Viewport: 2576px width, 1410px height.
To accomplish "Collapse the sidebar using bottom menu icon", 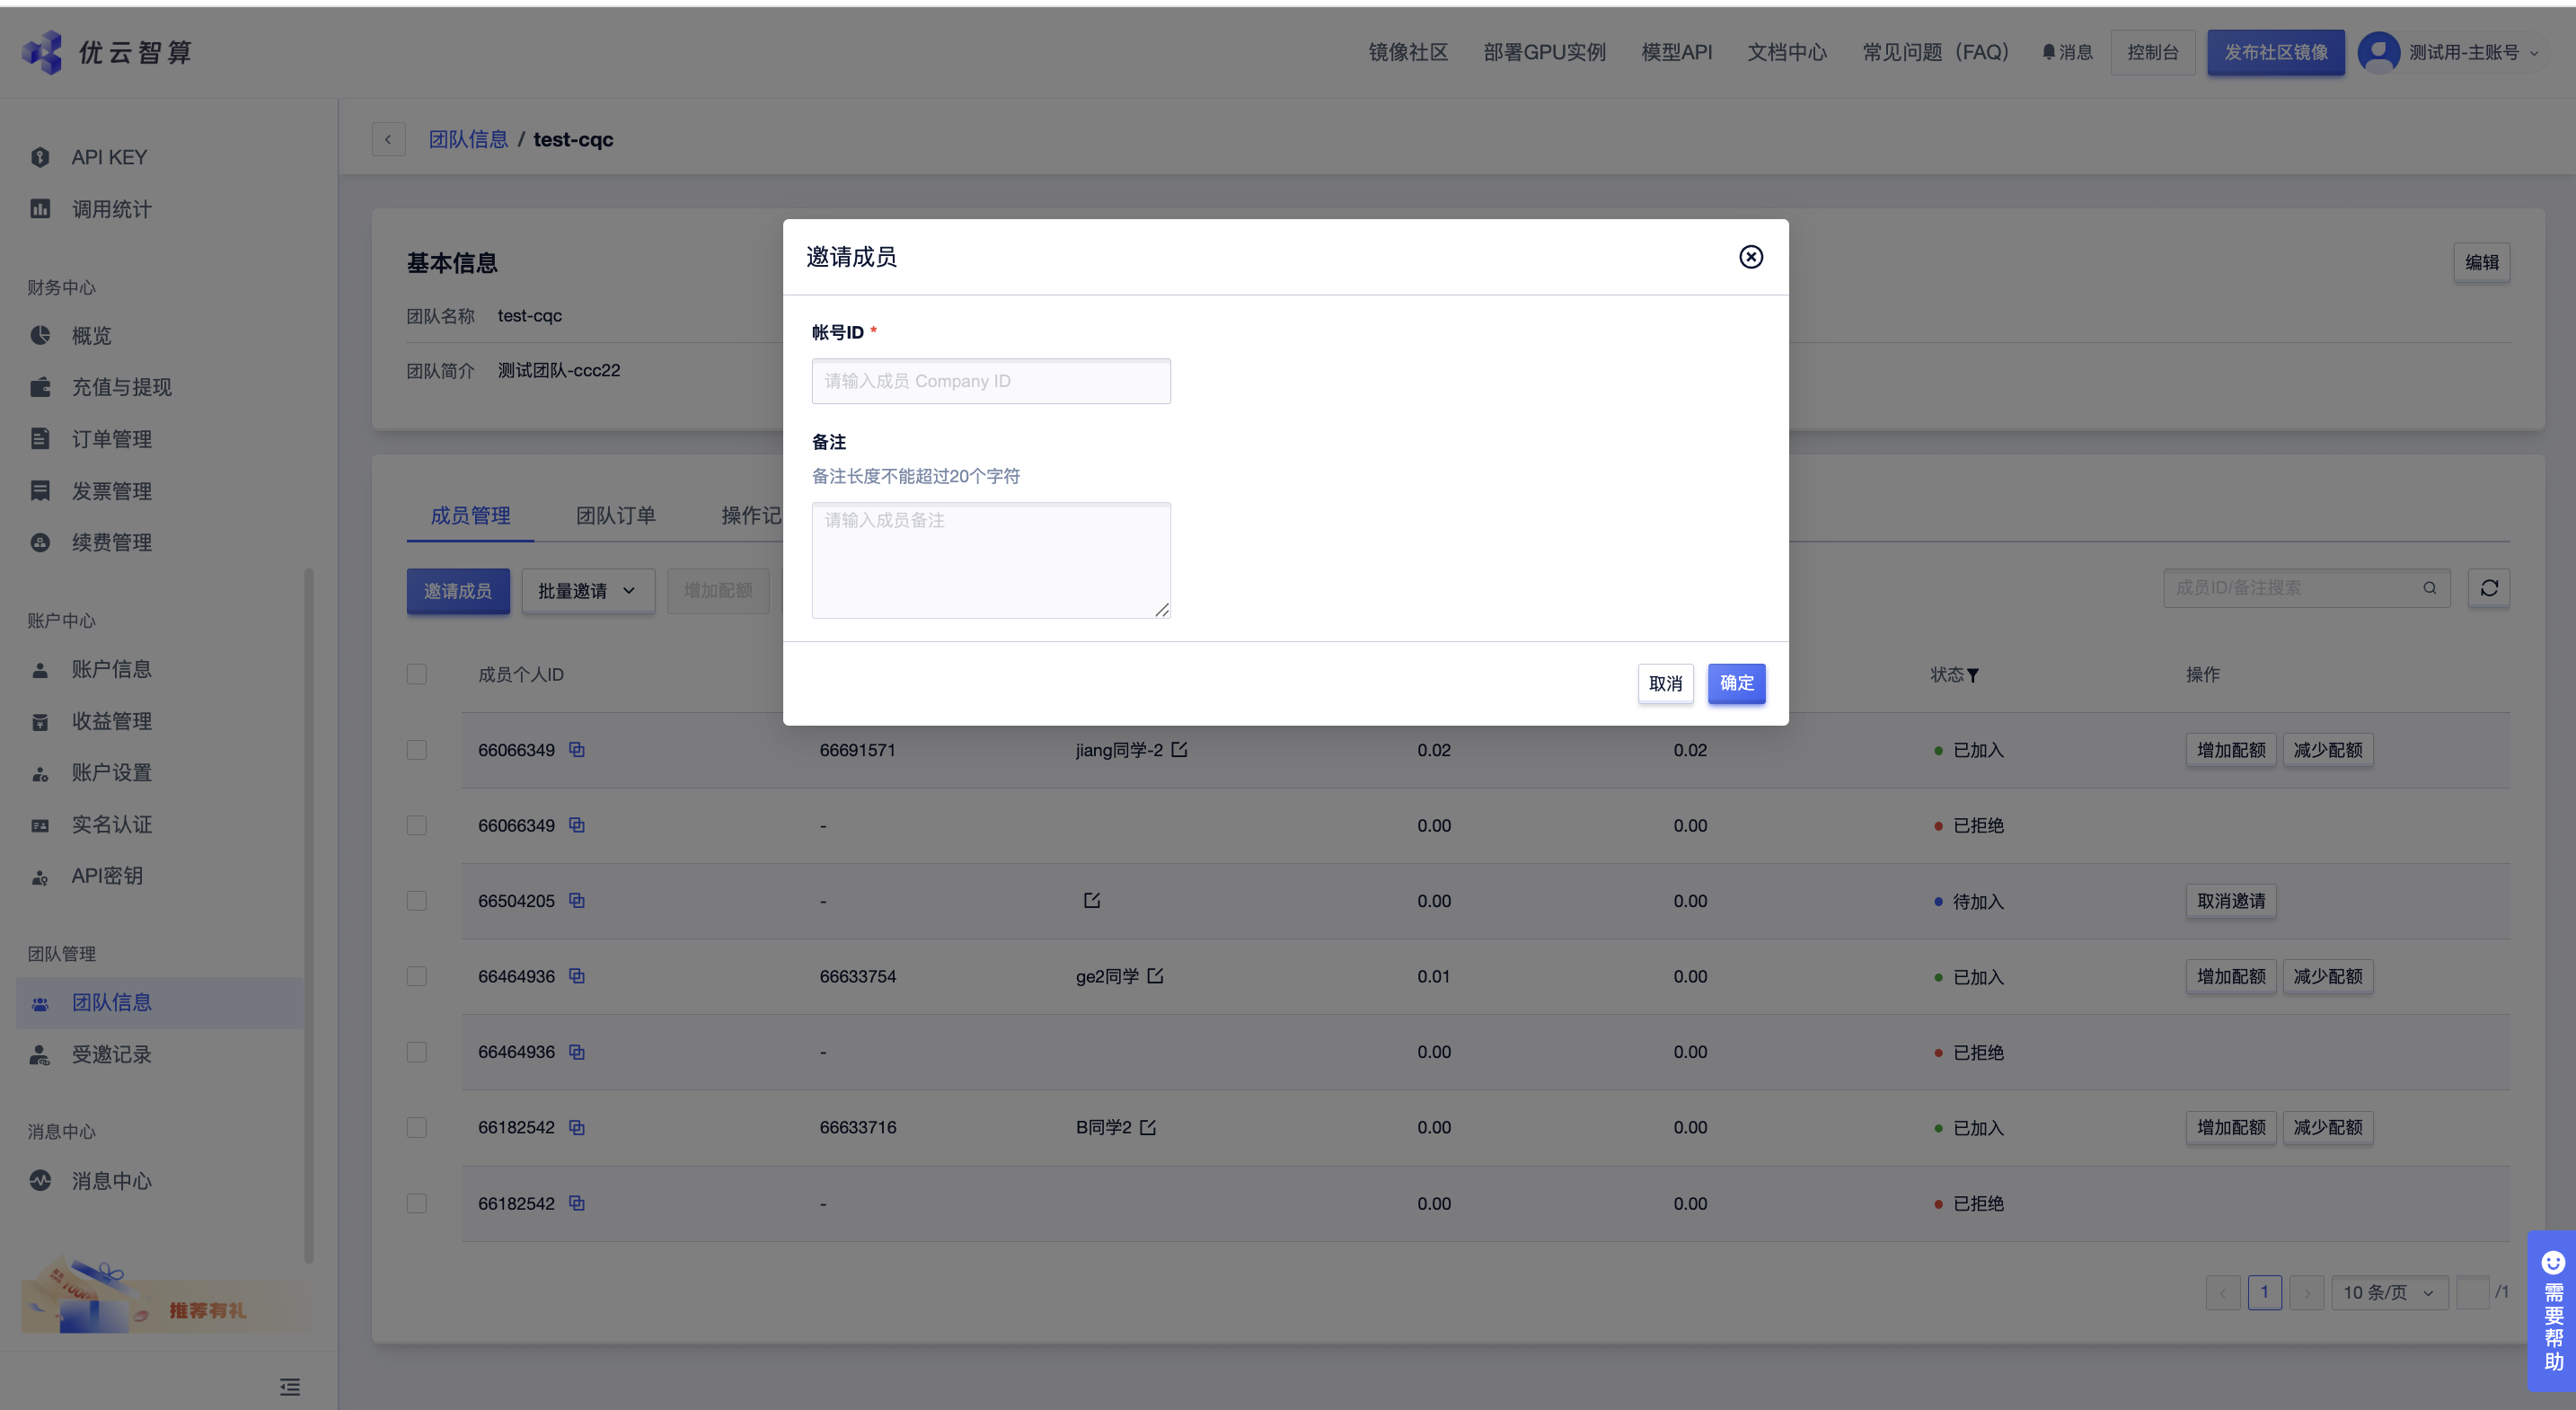I will point(290,1386).
